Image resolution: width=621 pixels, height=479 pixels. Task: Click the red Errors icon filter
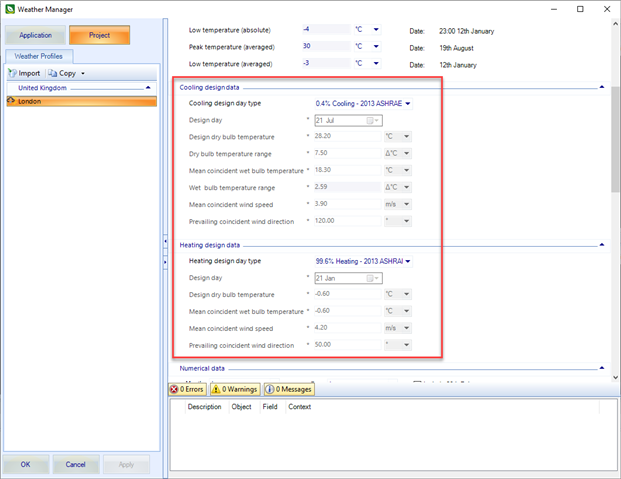pyautogui.click(x=174, y=389)
